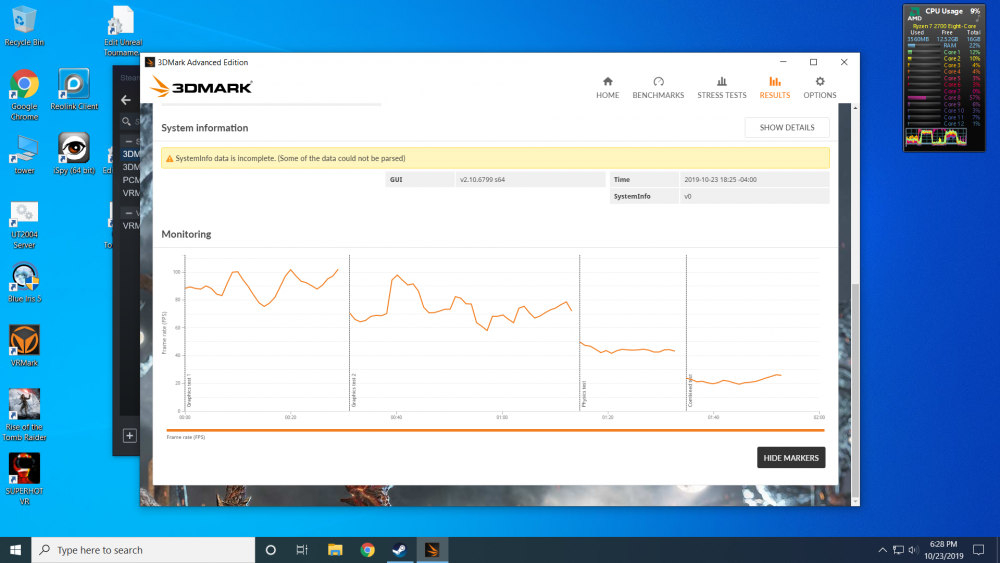Image resolution: width=1000 pixels, height=563 pixels.
Task: Click the Frame rate (FPS) legend label
Action: [186, 437]
